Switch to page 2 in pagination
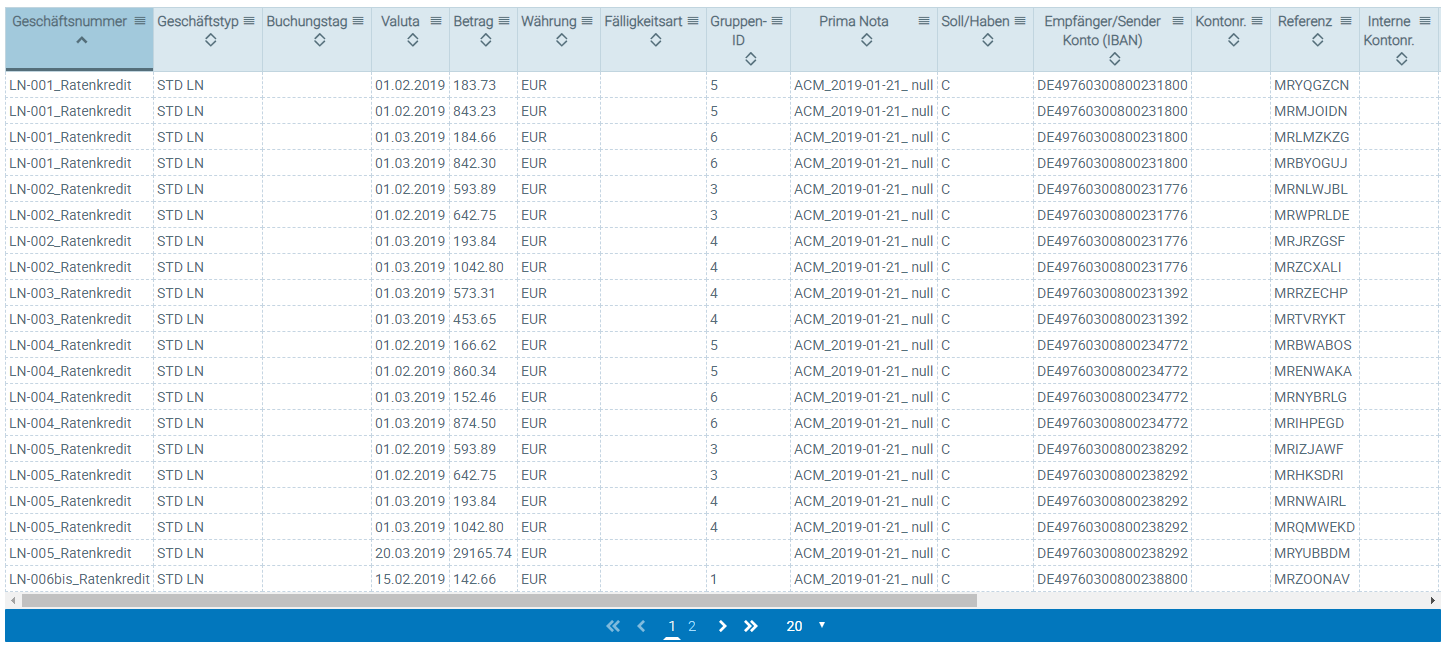The height and width of the screenshot is (648, 1443). pyautogui.click(x=692, y=626)
